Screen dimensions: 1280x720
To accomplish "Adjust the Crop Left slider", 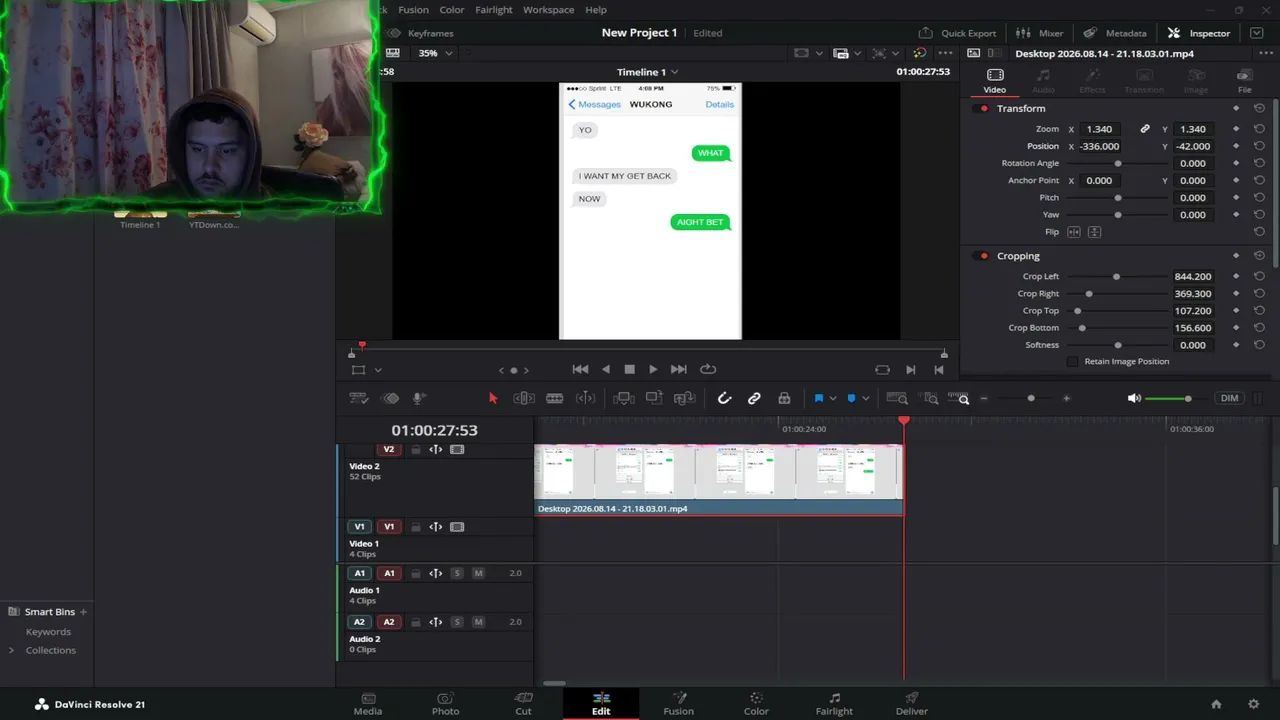I will pyautogui.click(x=1116, y=277).
